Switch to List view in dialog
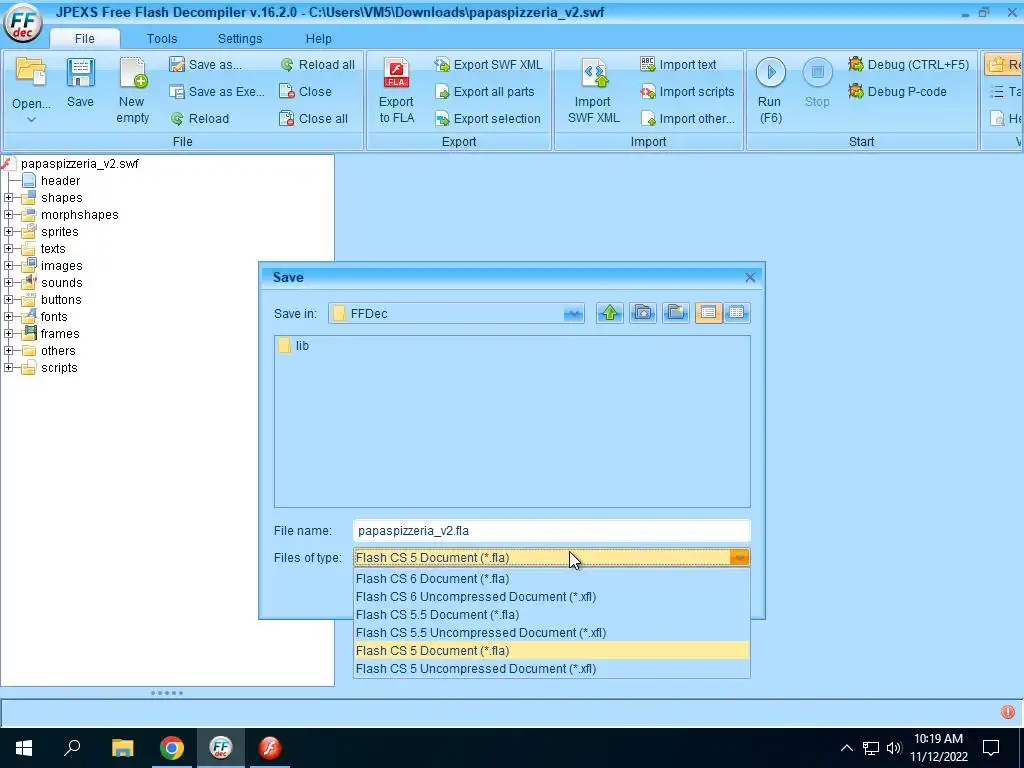The width and height of the screenshot is (1024, 768). point(709,313)
